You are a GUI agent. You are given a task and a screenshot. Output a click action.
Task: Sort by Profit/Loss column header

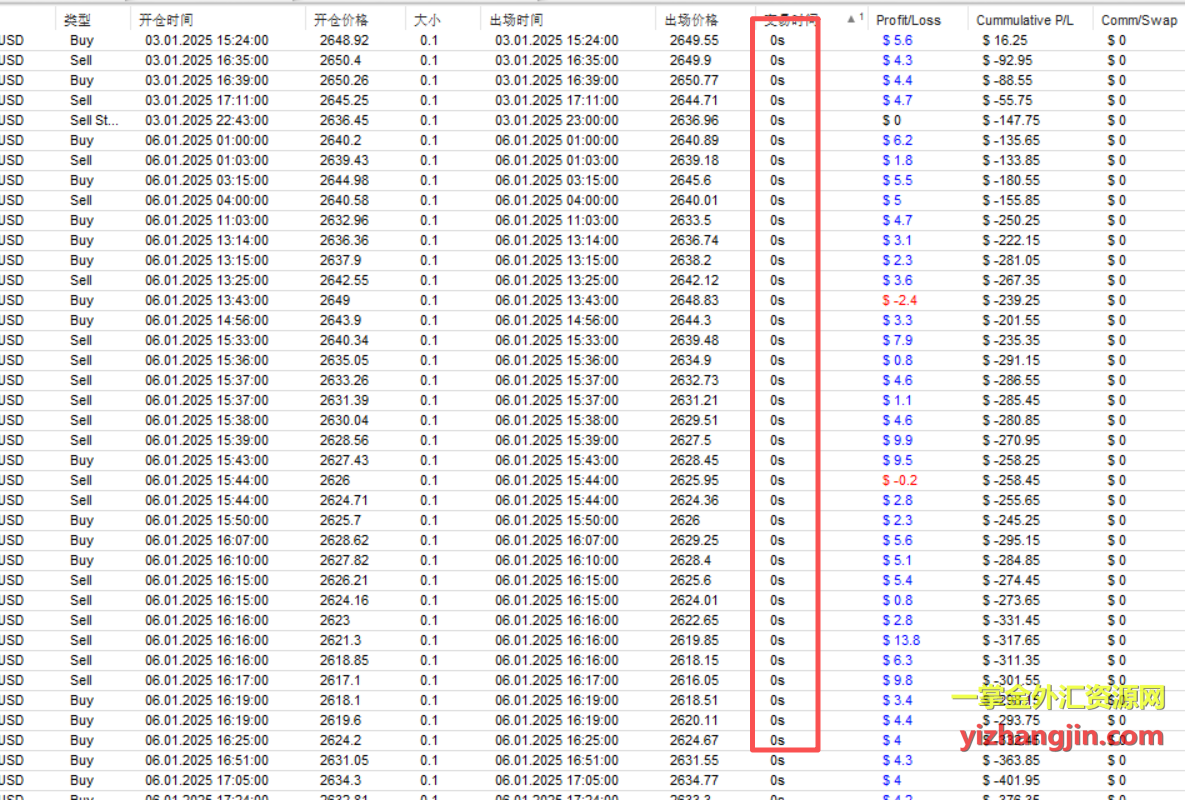[x=908, y=20]
